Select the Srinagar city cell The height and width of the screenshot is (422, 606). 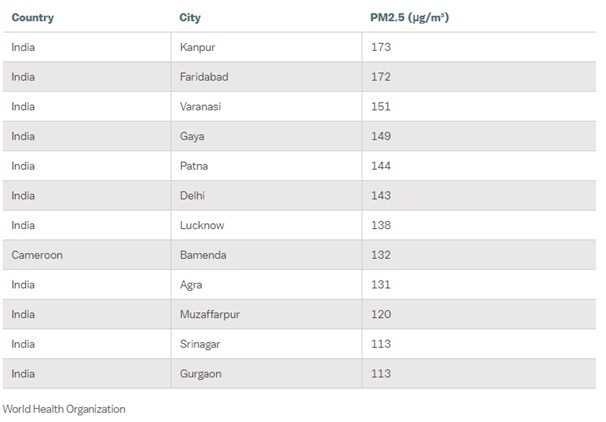click(x=200, y=344)
